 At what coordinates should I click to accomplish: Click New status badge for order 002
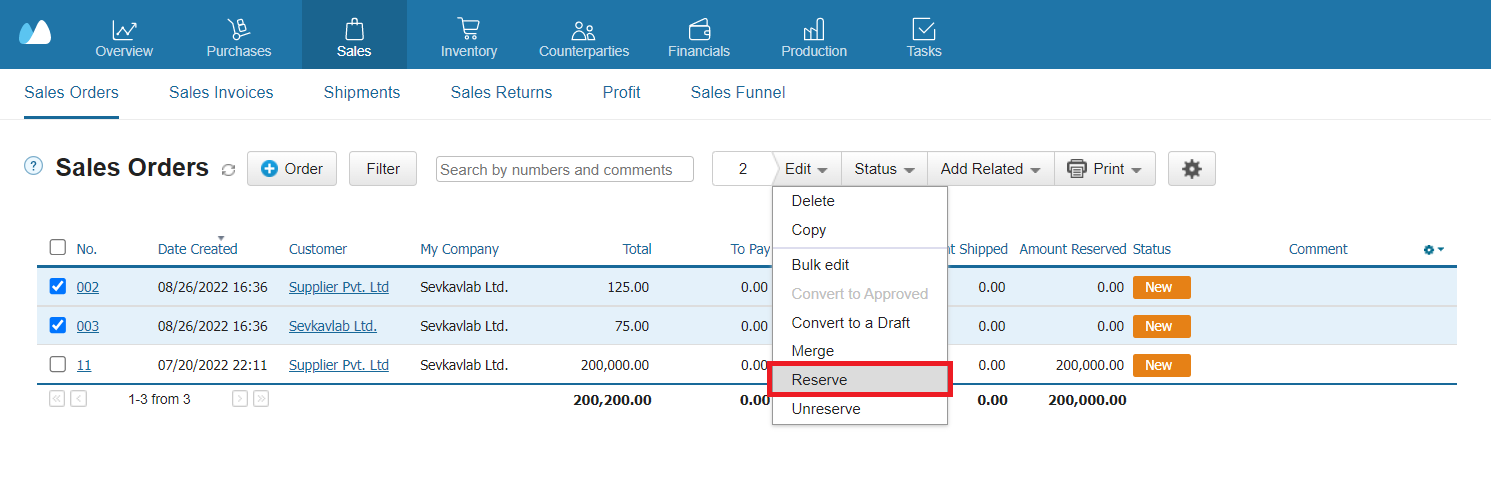click(1161, 287)
